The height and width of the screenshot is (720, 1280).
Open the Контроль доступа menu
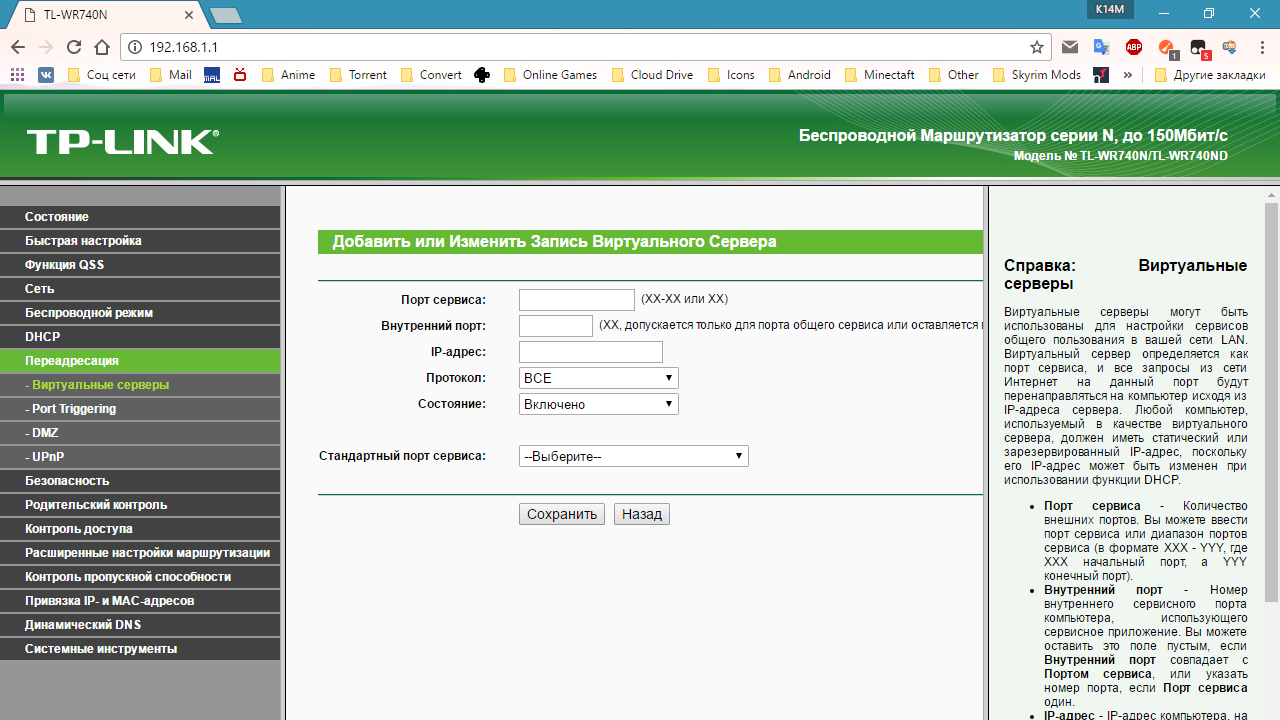[140, 529]
